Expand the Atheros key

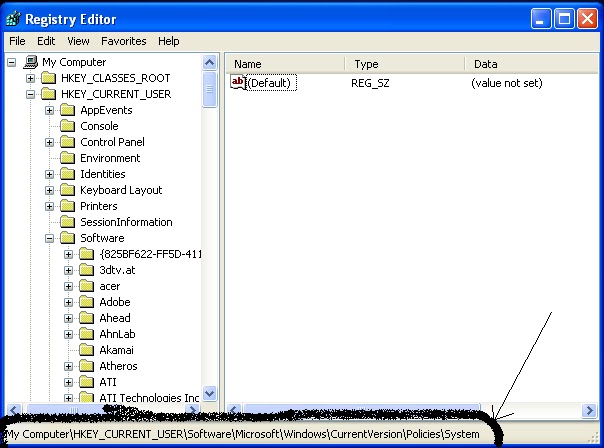click(x=69, y=366)
